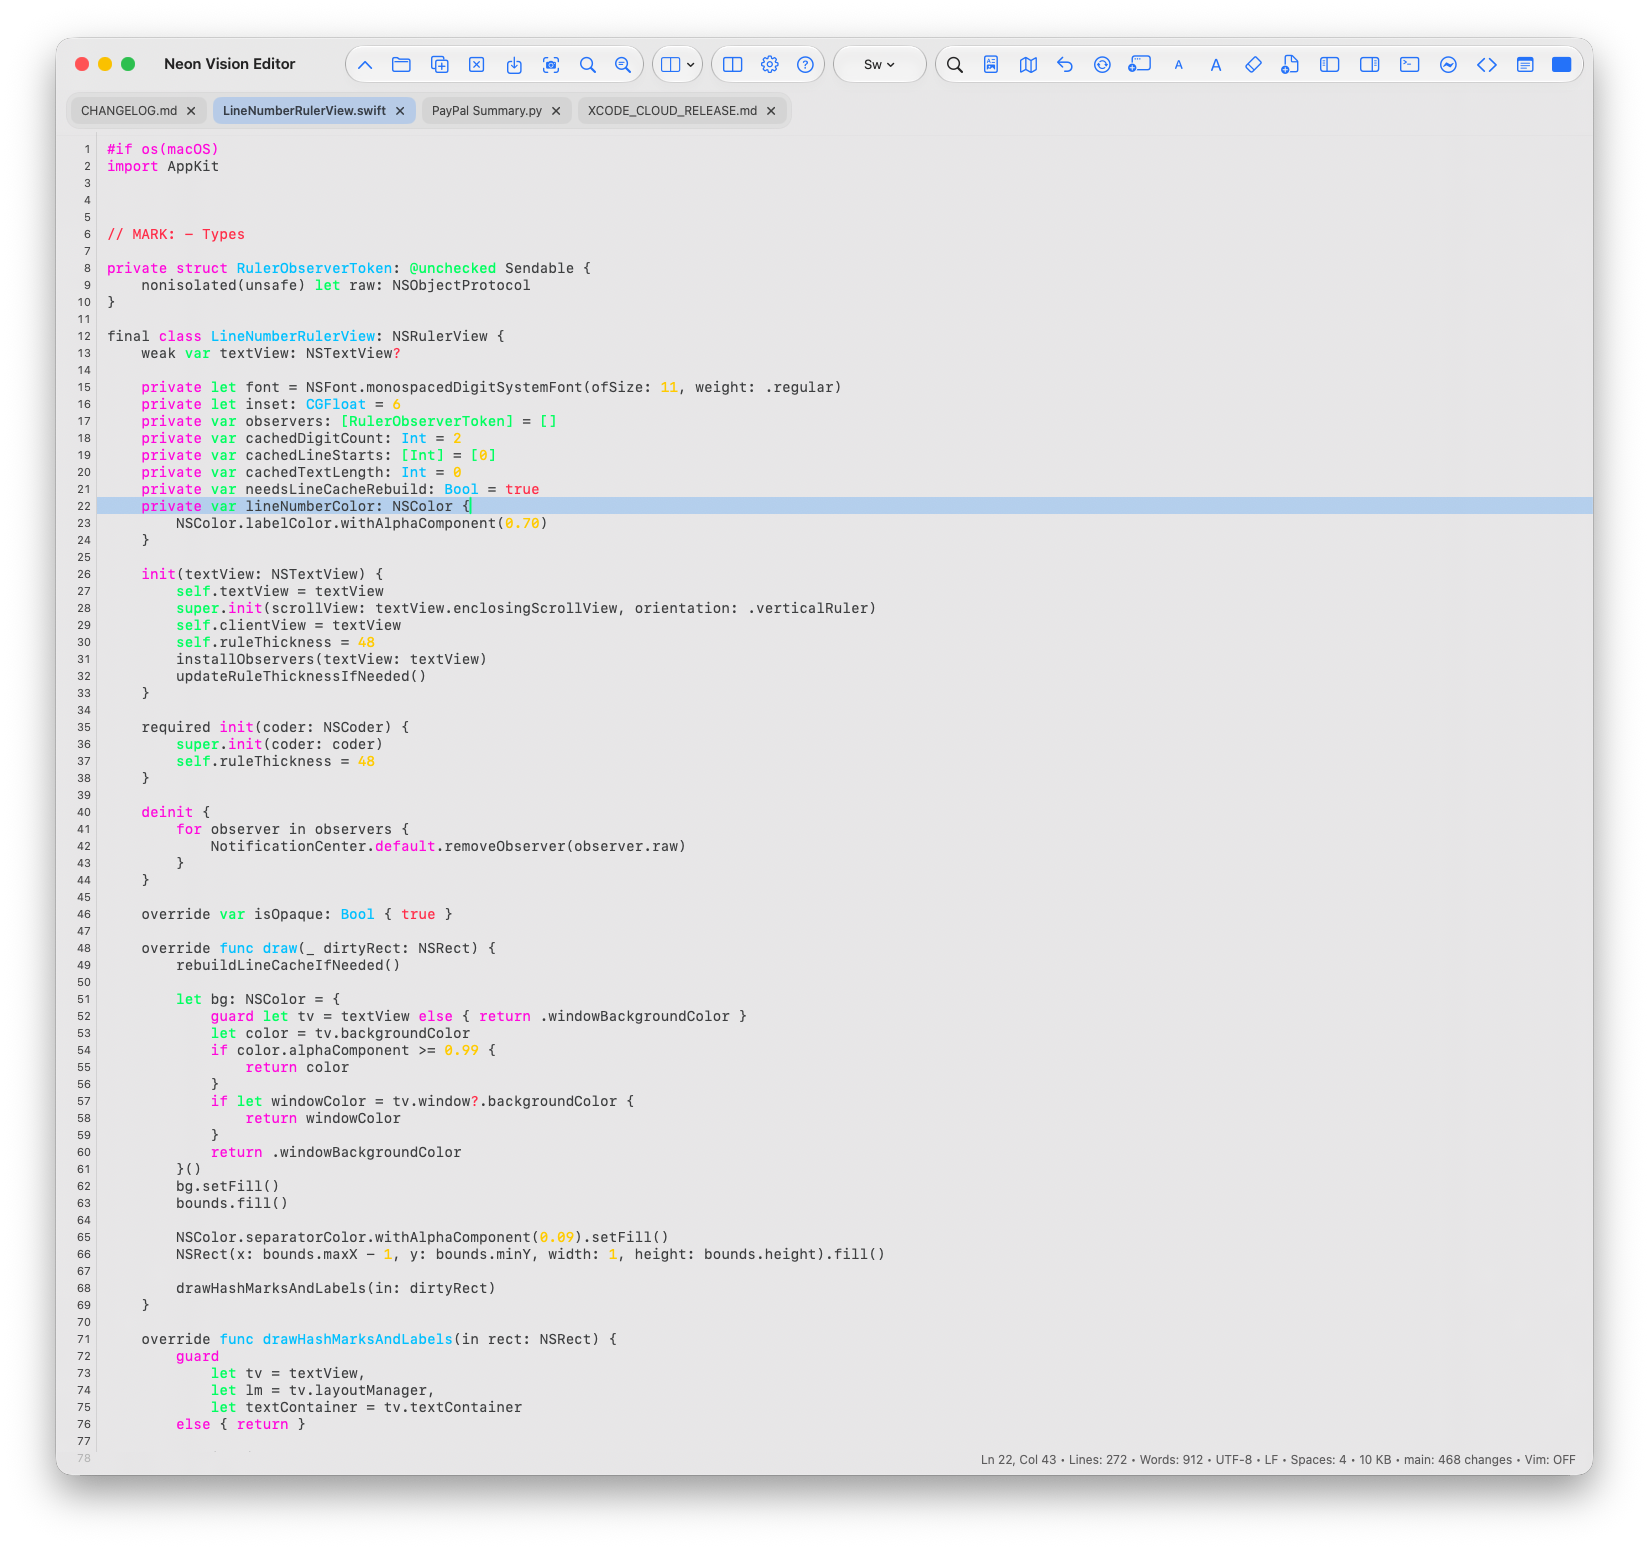Click 'main: 468 changes' git status
The image size is (1649, 1549).
1458,1460
